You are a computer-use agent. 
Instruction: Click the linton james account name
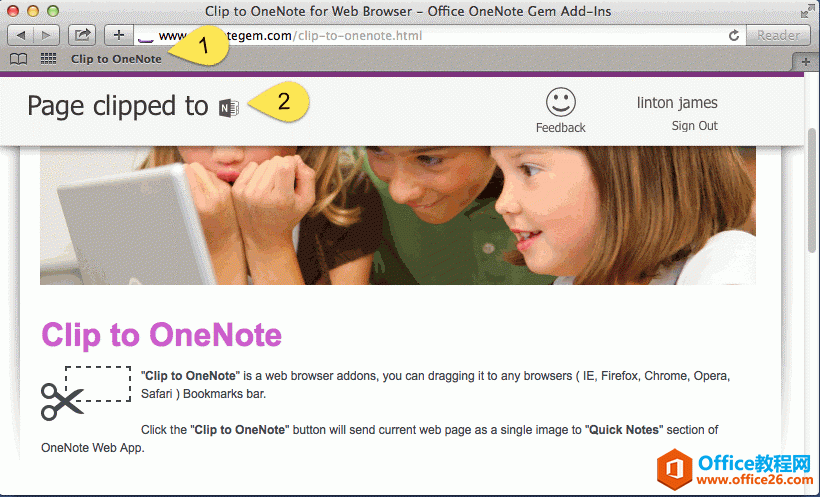coord(677,103)
